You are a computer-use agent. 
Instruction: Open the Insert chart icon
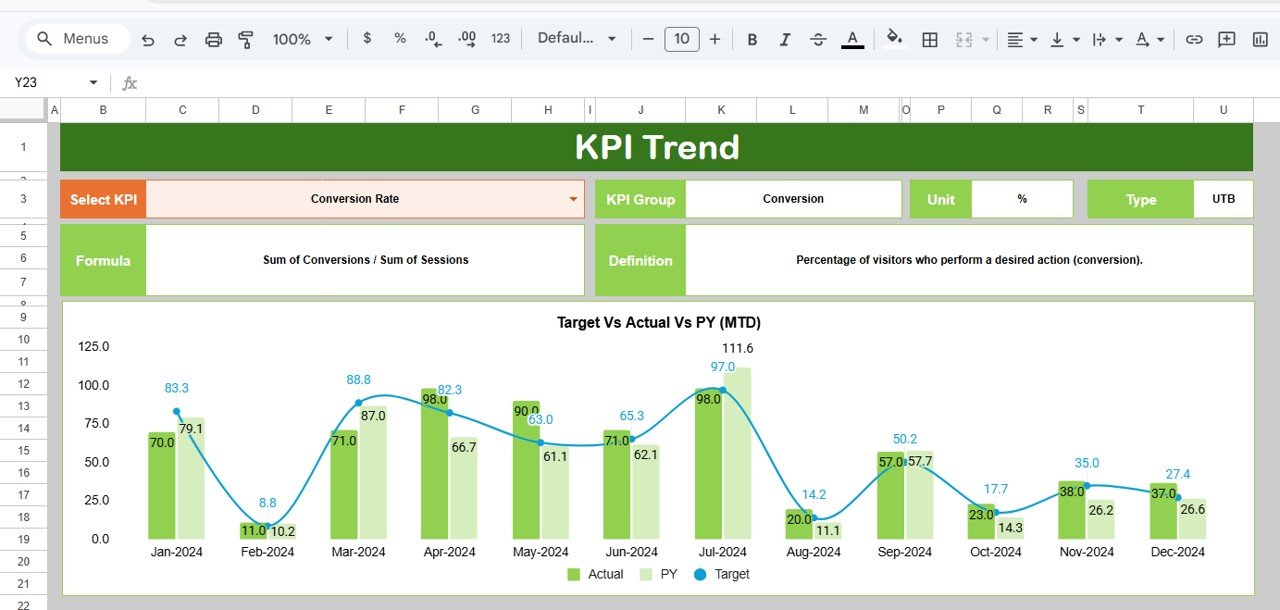(1260, 39)
